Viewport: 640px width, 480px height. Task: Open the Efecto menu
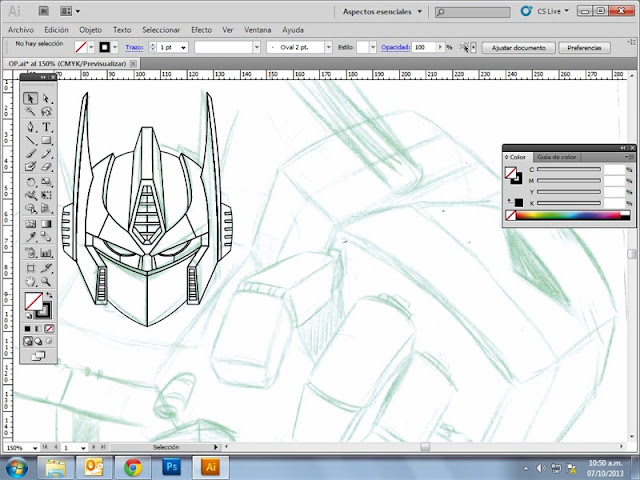[201, 30]
